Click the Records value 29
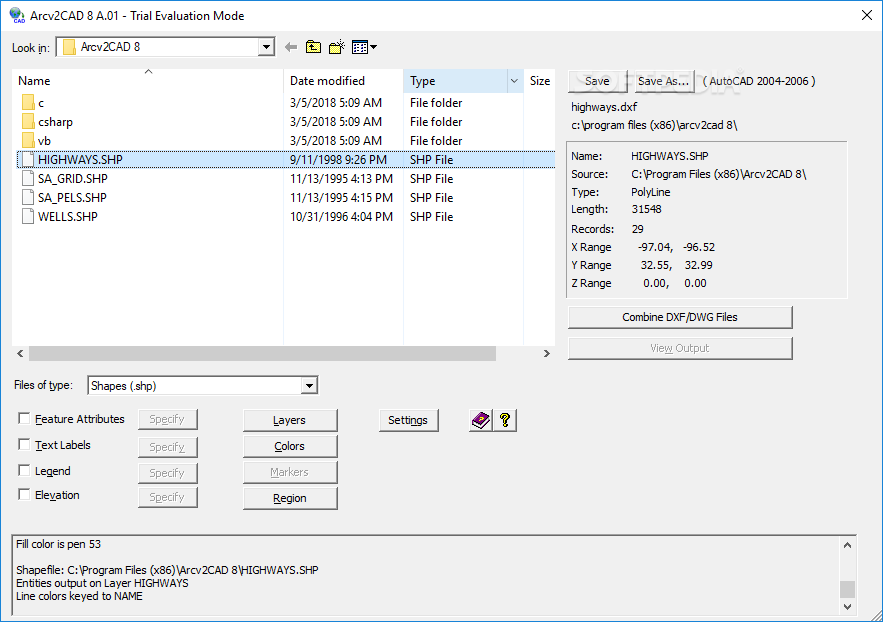The width and height of the screenshot is (883, 622). pos(637,229)
